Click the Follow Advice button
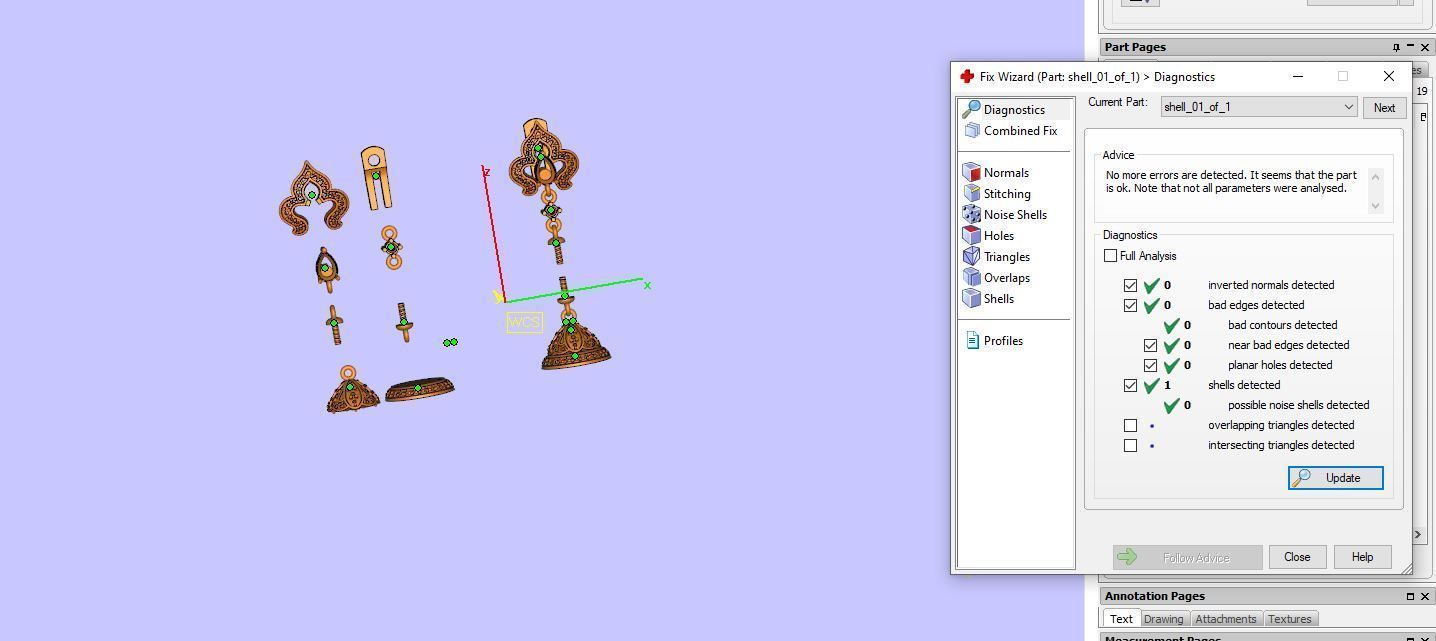 pyautogui.click(x=1188, y=558)
